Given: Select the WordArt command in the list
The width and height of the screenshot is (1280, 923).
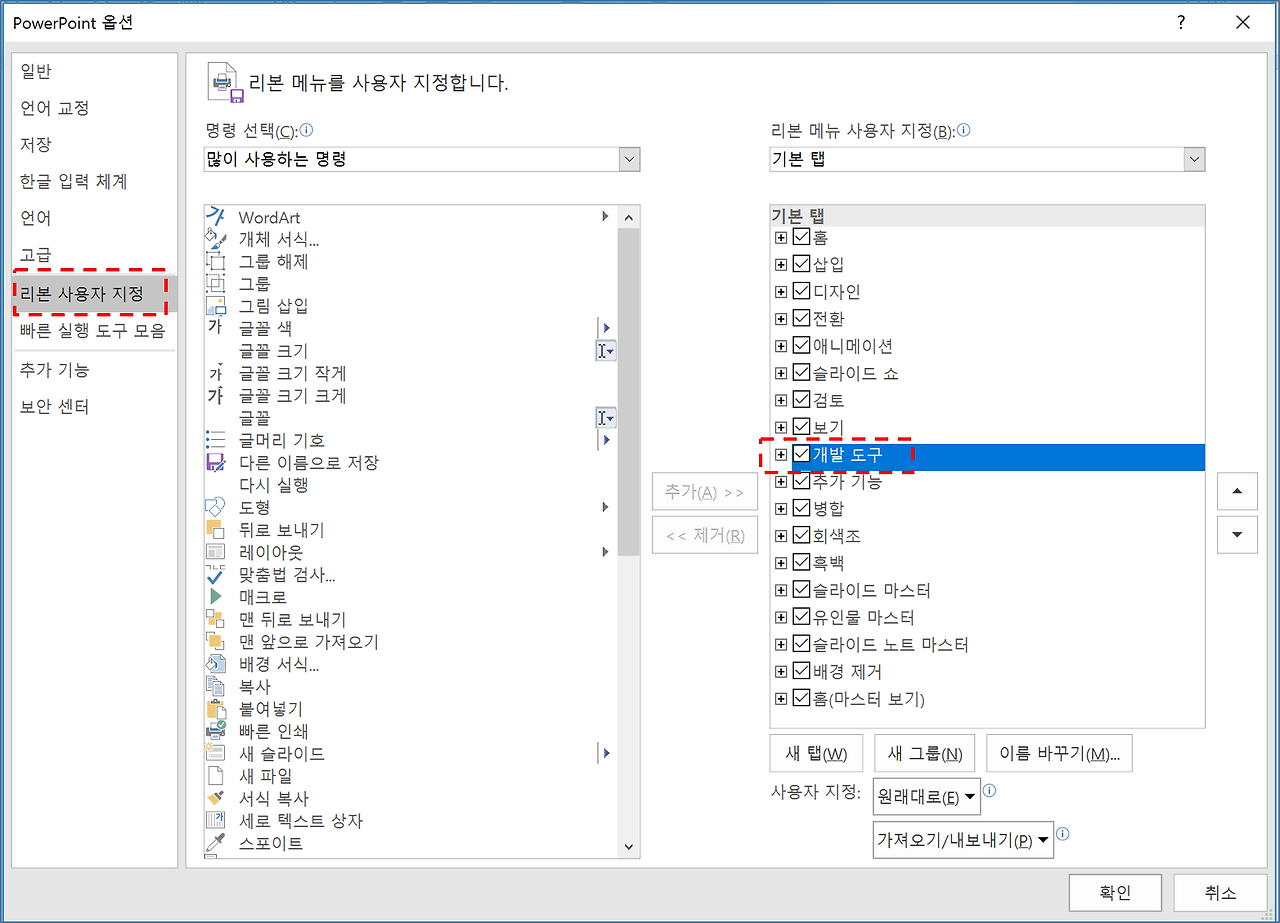Looking at the screenshot, I should tap(268, 217).
